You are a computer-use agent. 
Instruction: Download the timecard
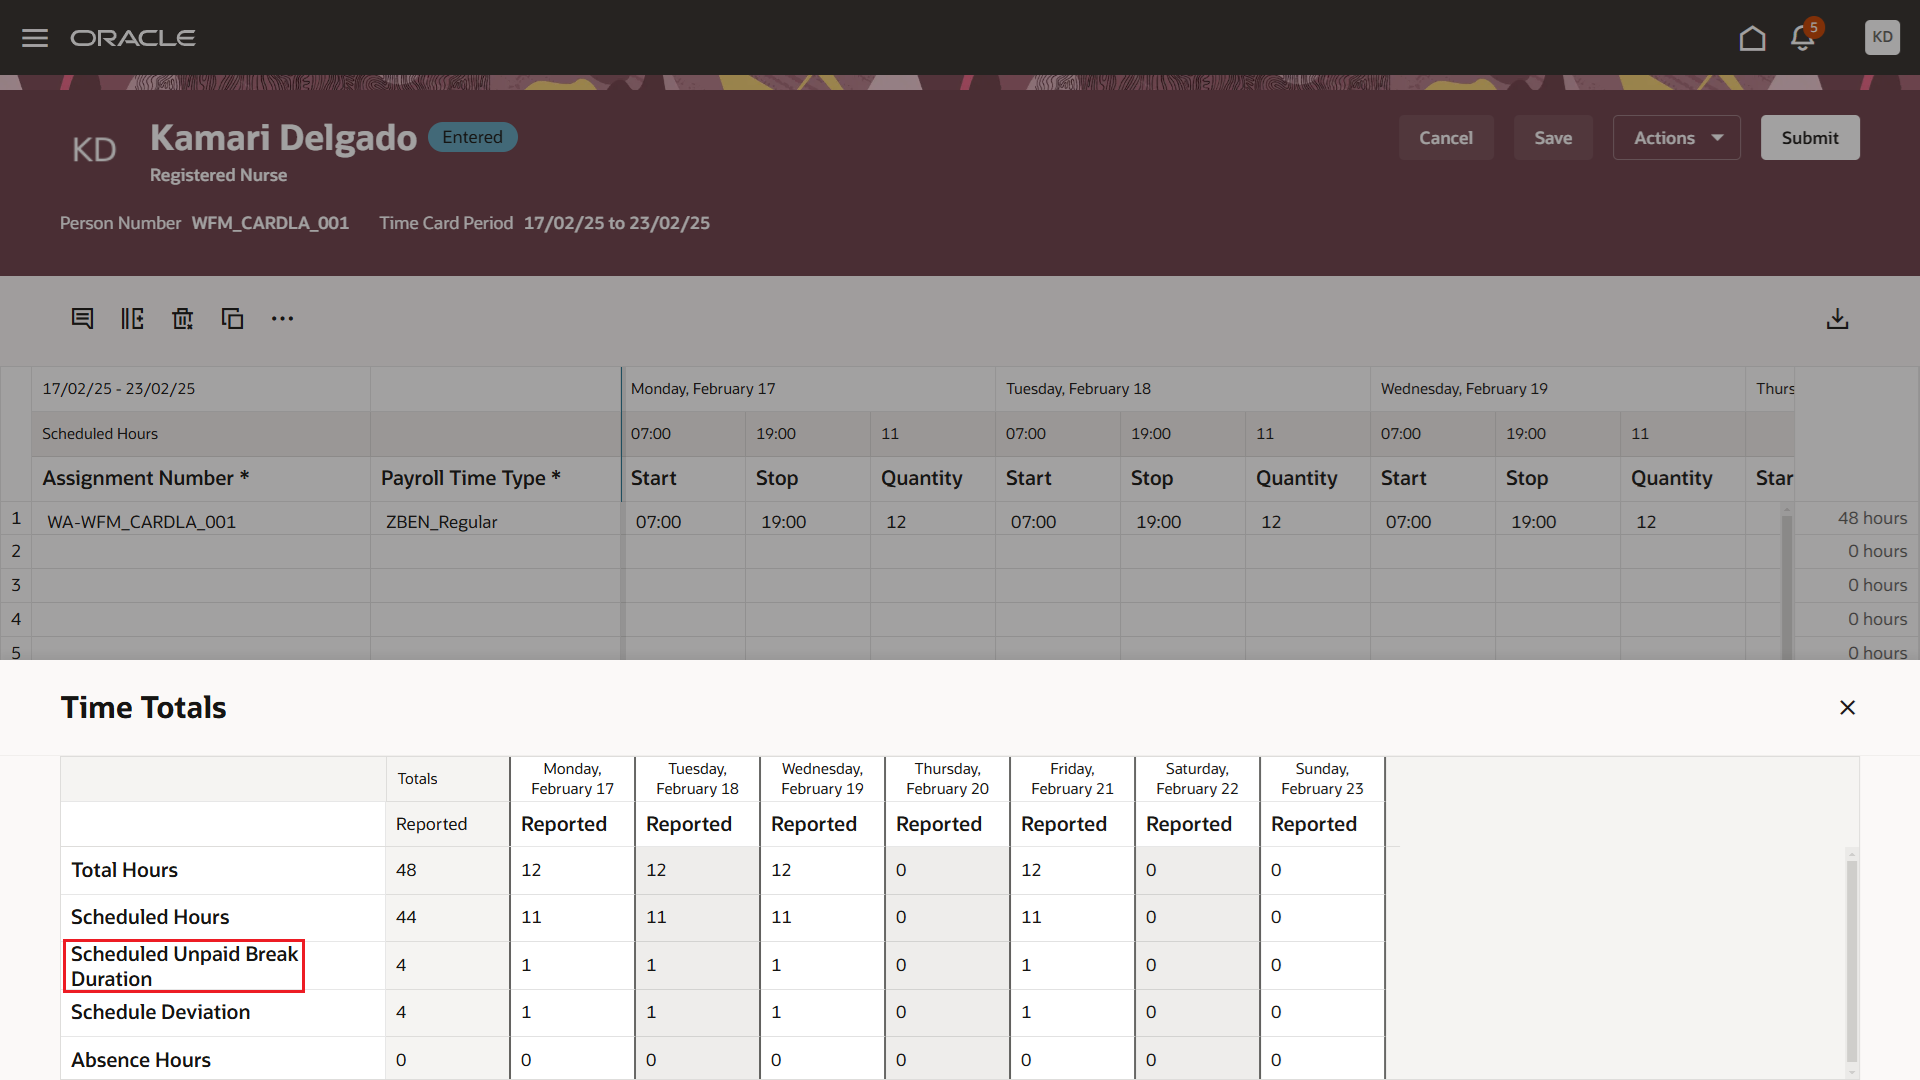tap(1838, 318)
